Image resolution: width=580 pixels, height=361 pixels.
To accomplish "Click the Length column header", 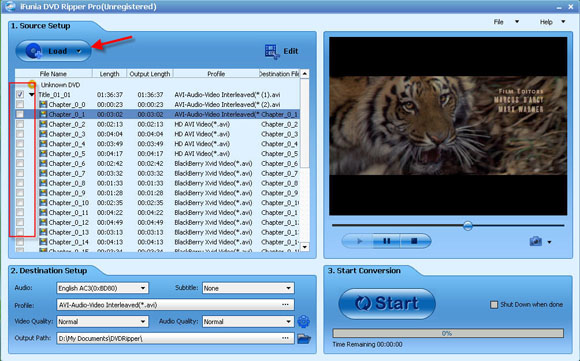I will click(109, 74).
